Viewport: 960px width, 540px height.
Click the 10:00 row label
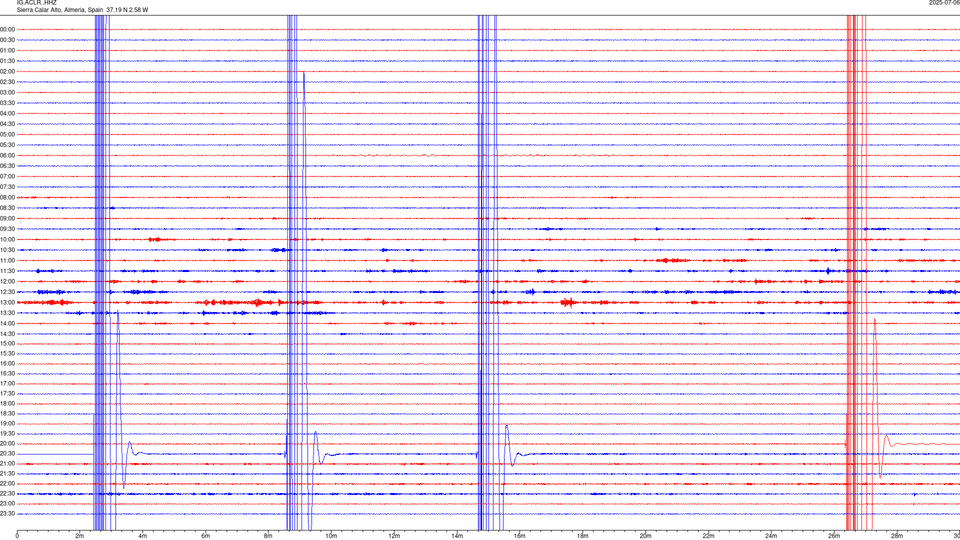[x=7, y=239]
